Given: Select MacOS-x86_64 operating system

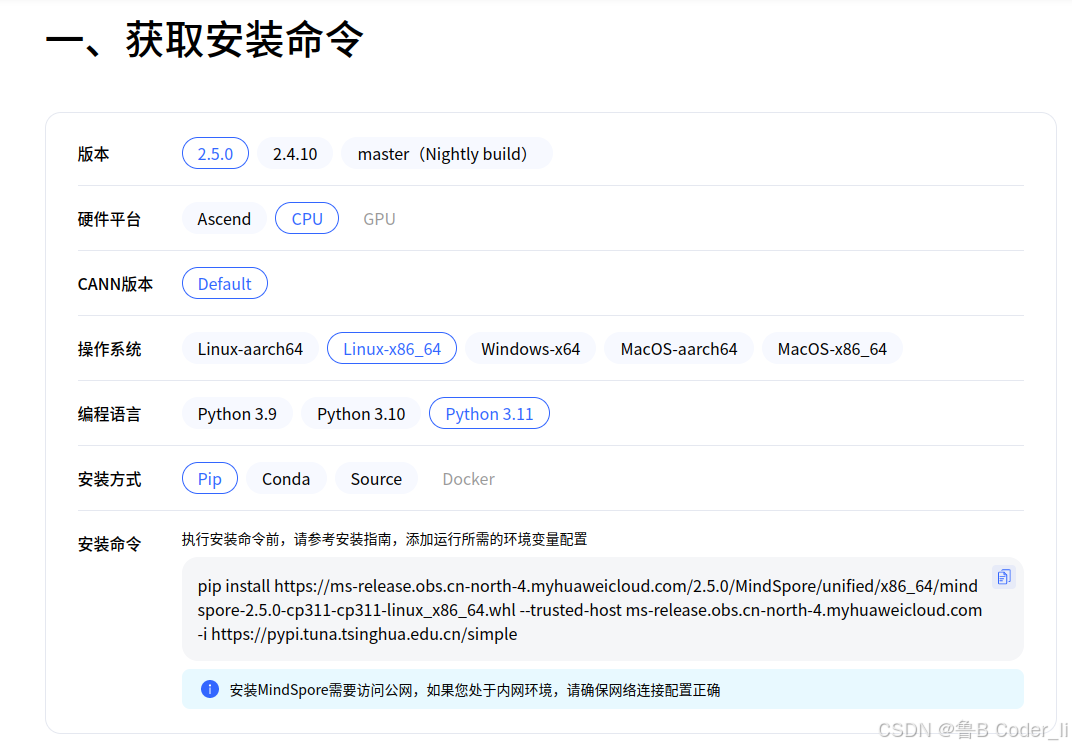Looking at the screenshot, I should [x=832, y=349].
